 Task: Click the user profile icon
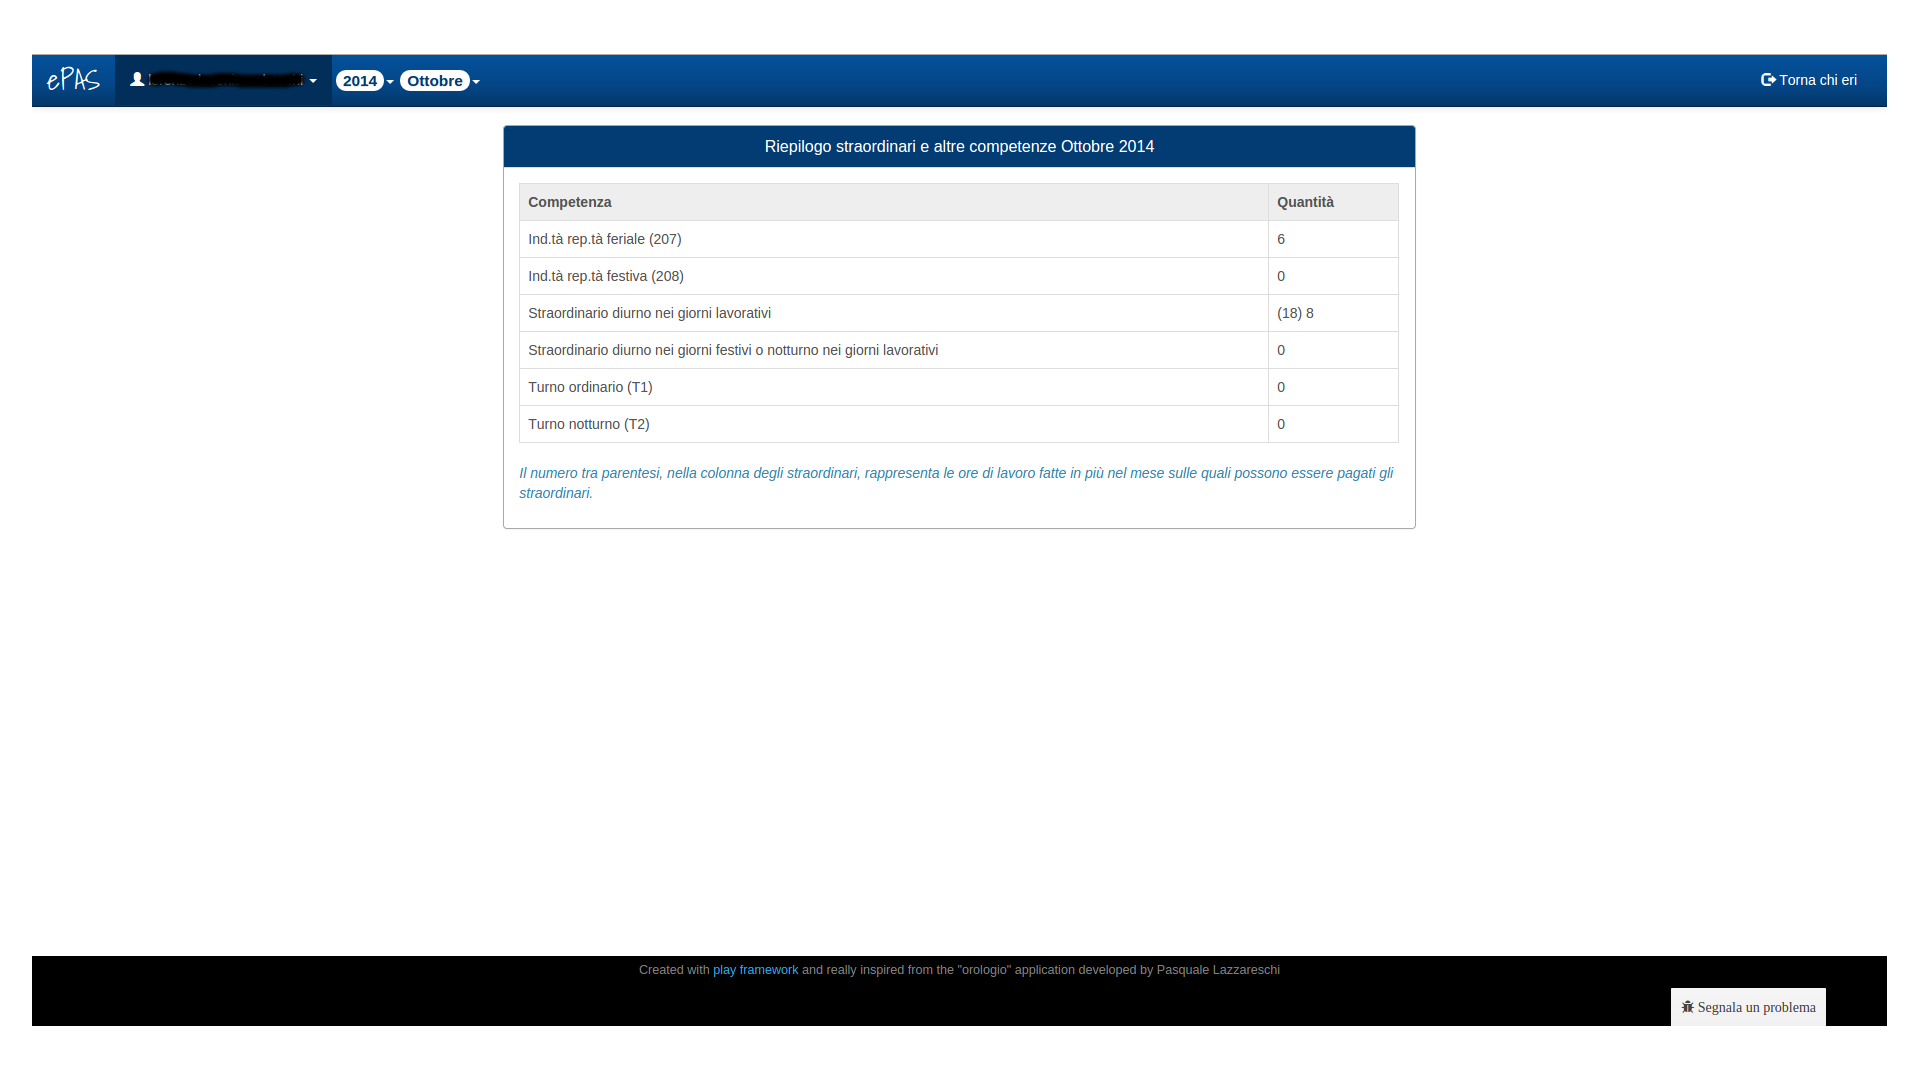pyautogui.click(x=137, y=80)
